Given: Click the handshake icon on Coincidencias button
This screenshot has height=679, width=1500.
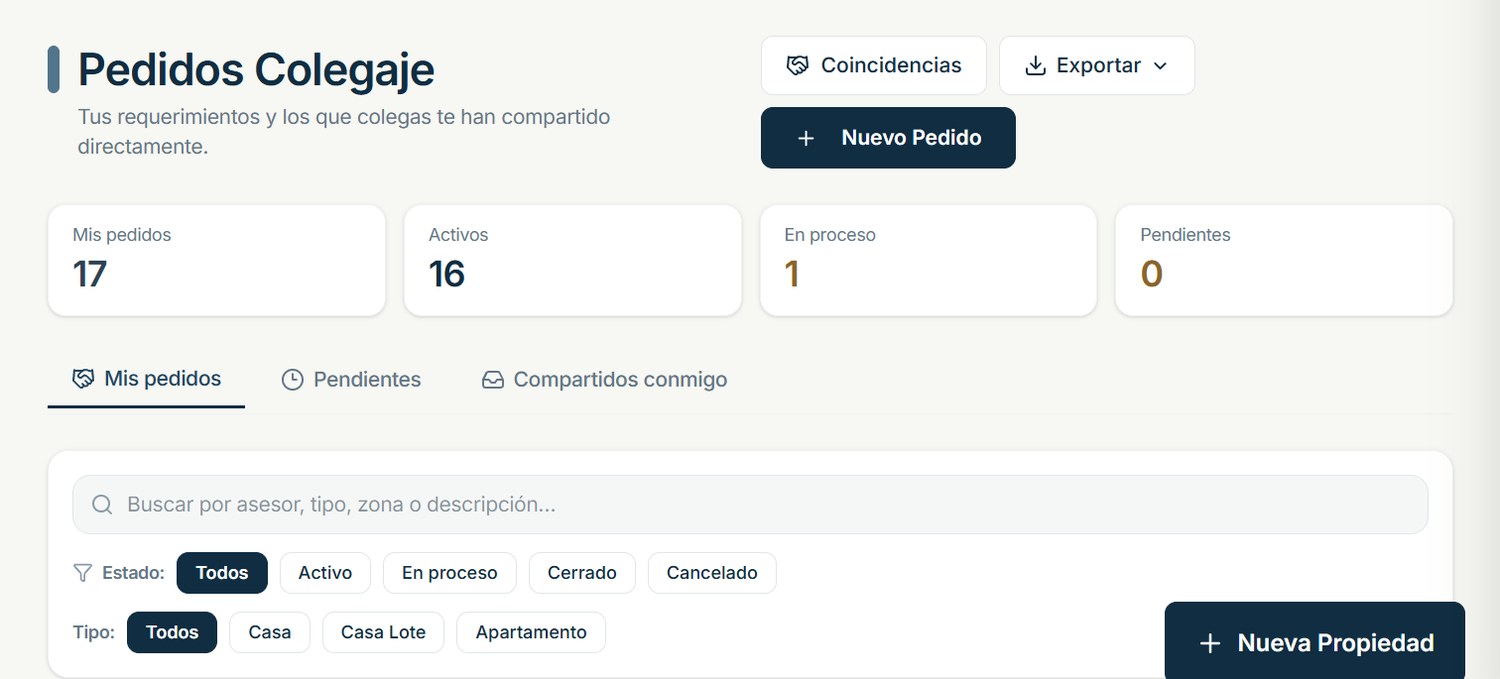Looking at the screenshot, I should coord(797,66).
